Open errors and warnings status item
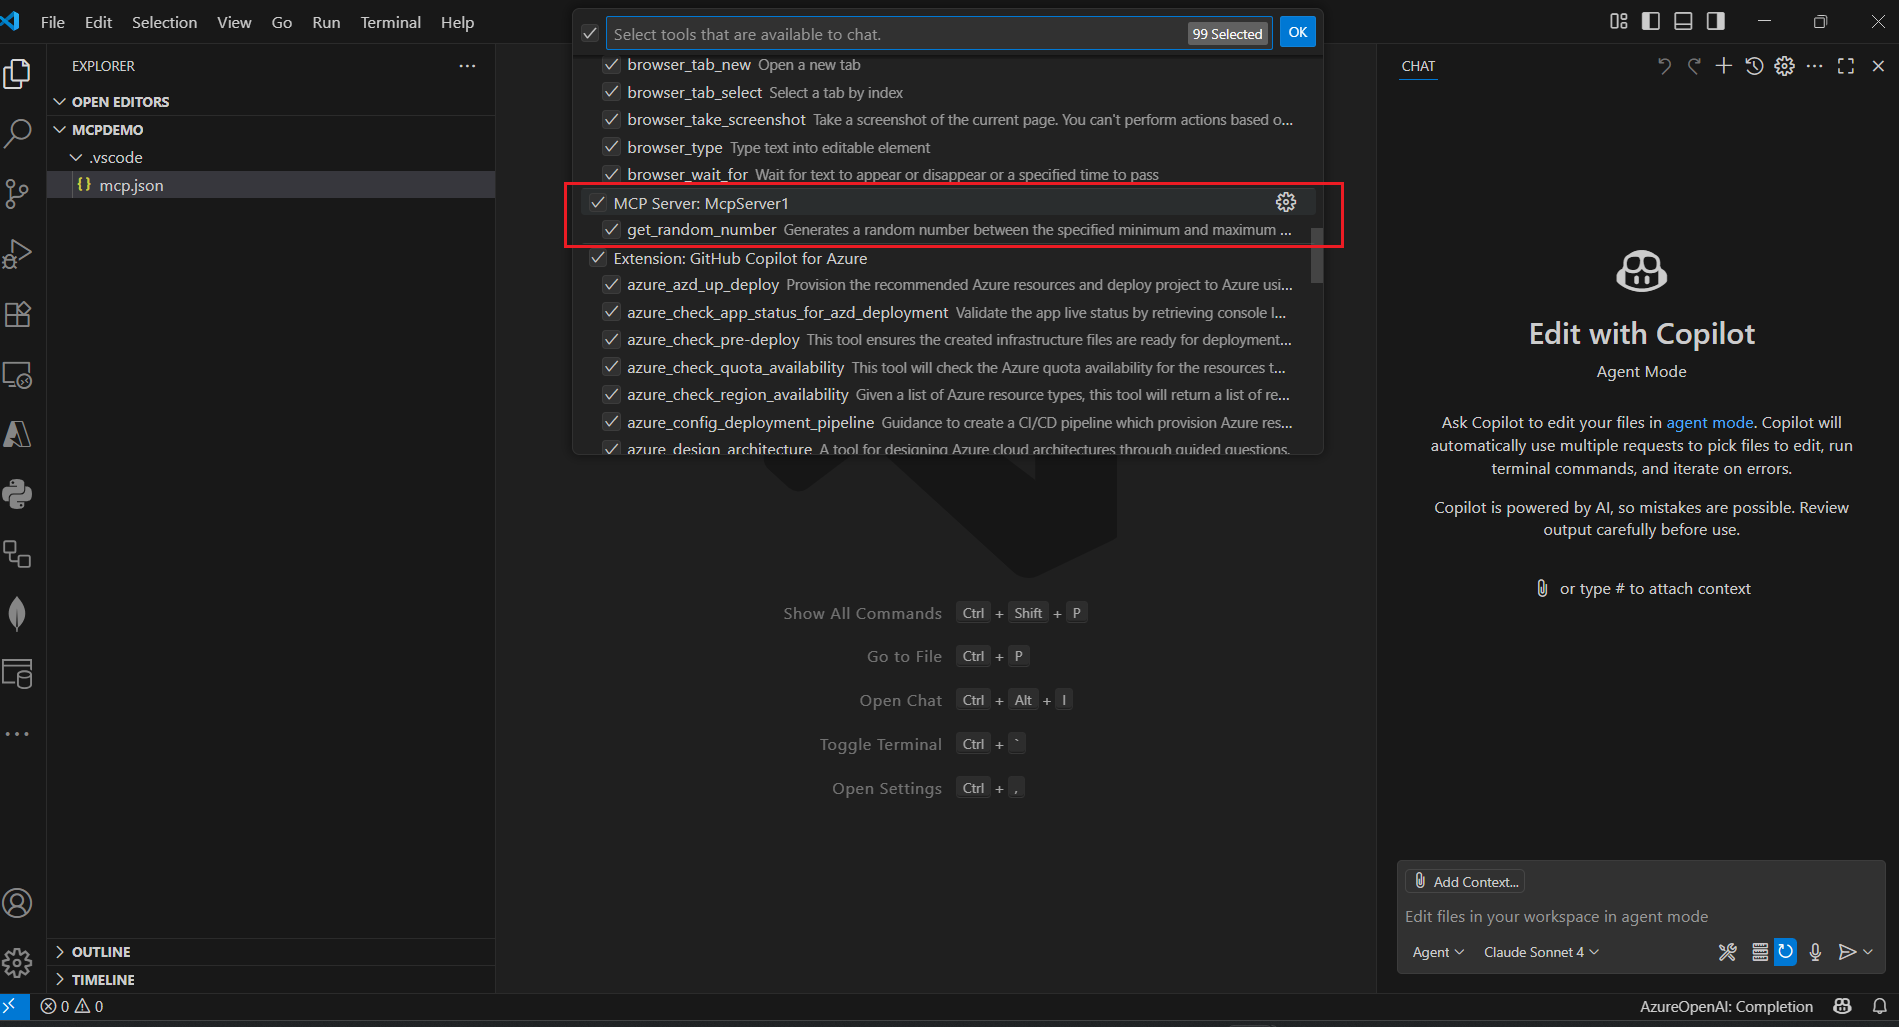 pyautogui.click(x=72, y=1006)
